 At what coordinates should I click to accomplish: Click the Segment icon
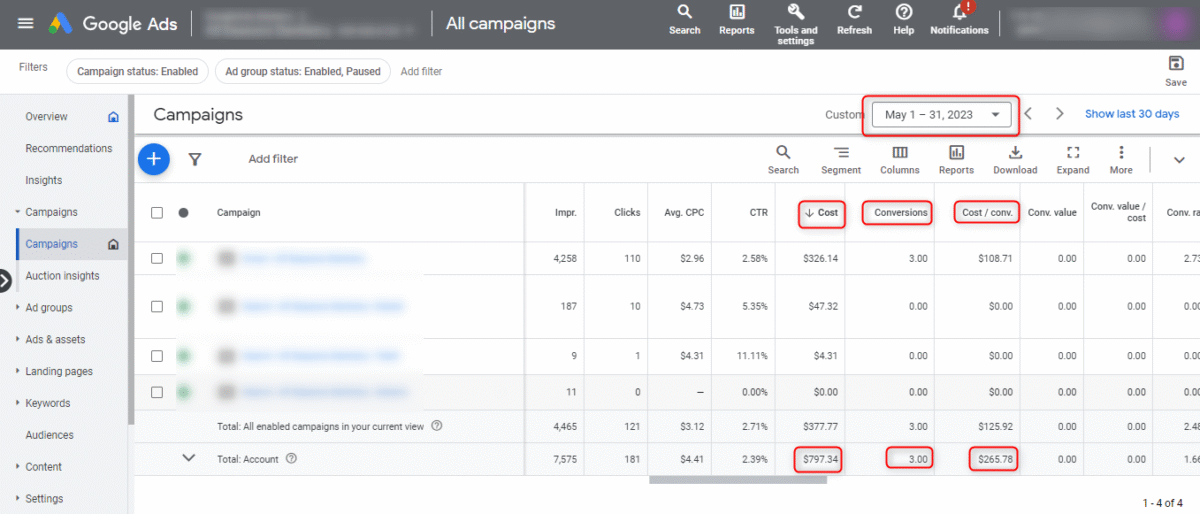click(x=841, y=153)
